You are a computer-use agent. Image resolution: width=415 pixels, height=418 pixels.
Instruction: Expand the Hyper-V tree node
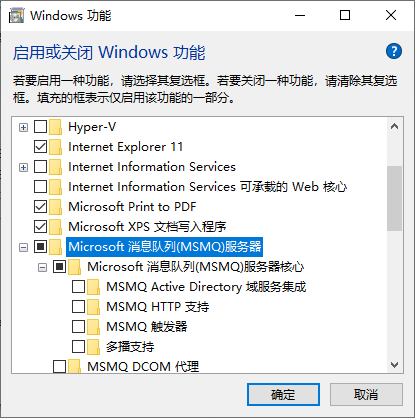pyautogui.click(x=23, y=127)
